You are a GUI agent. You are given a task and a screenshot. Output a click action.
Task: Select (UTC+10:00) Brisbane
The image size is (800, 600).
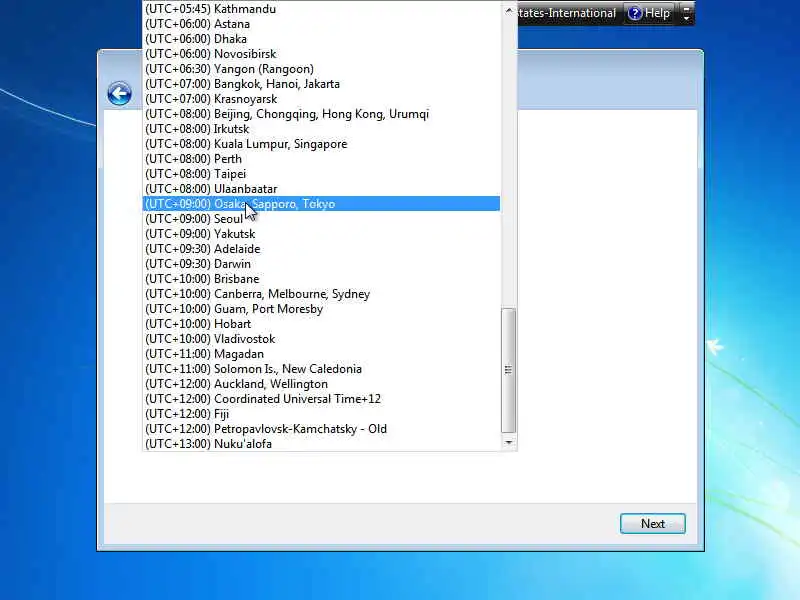[321, 279]
